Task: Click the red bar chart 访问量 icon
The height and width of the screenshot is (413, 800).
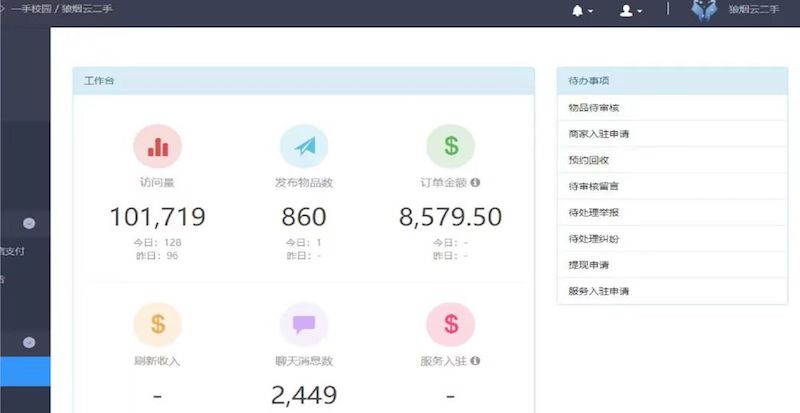Action: (157, 146)
